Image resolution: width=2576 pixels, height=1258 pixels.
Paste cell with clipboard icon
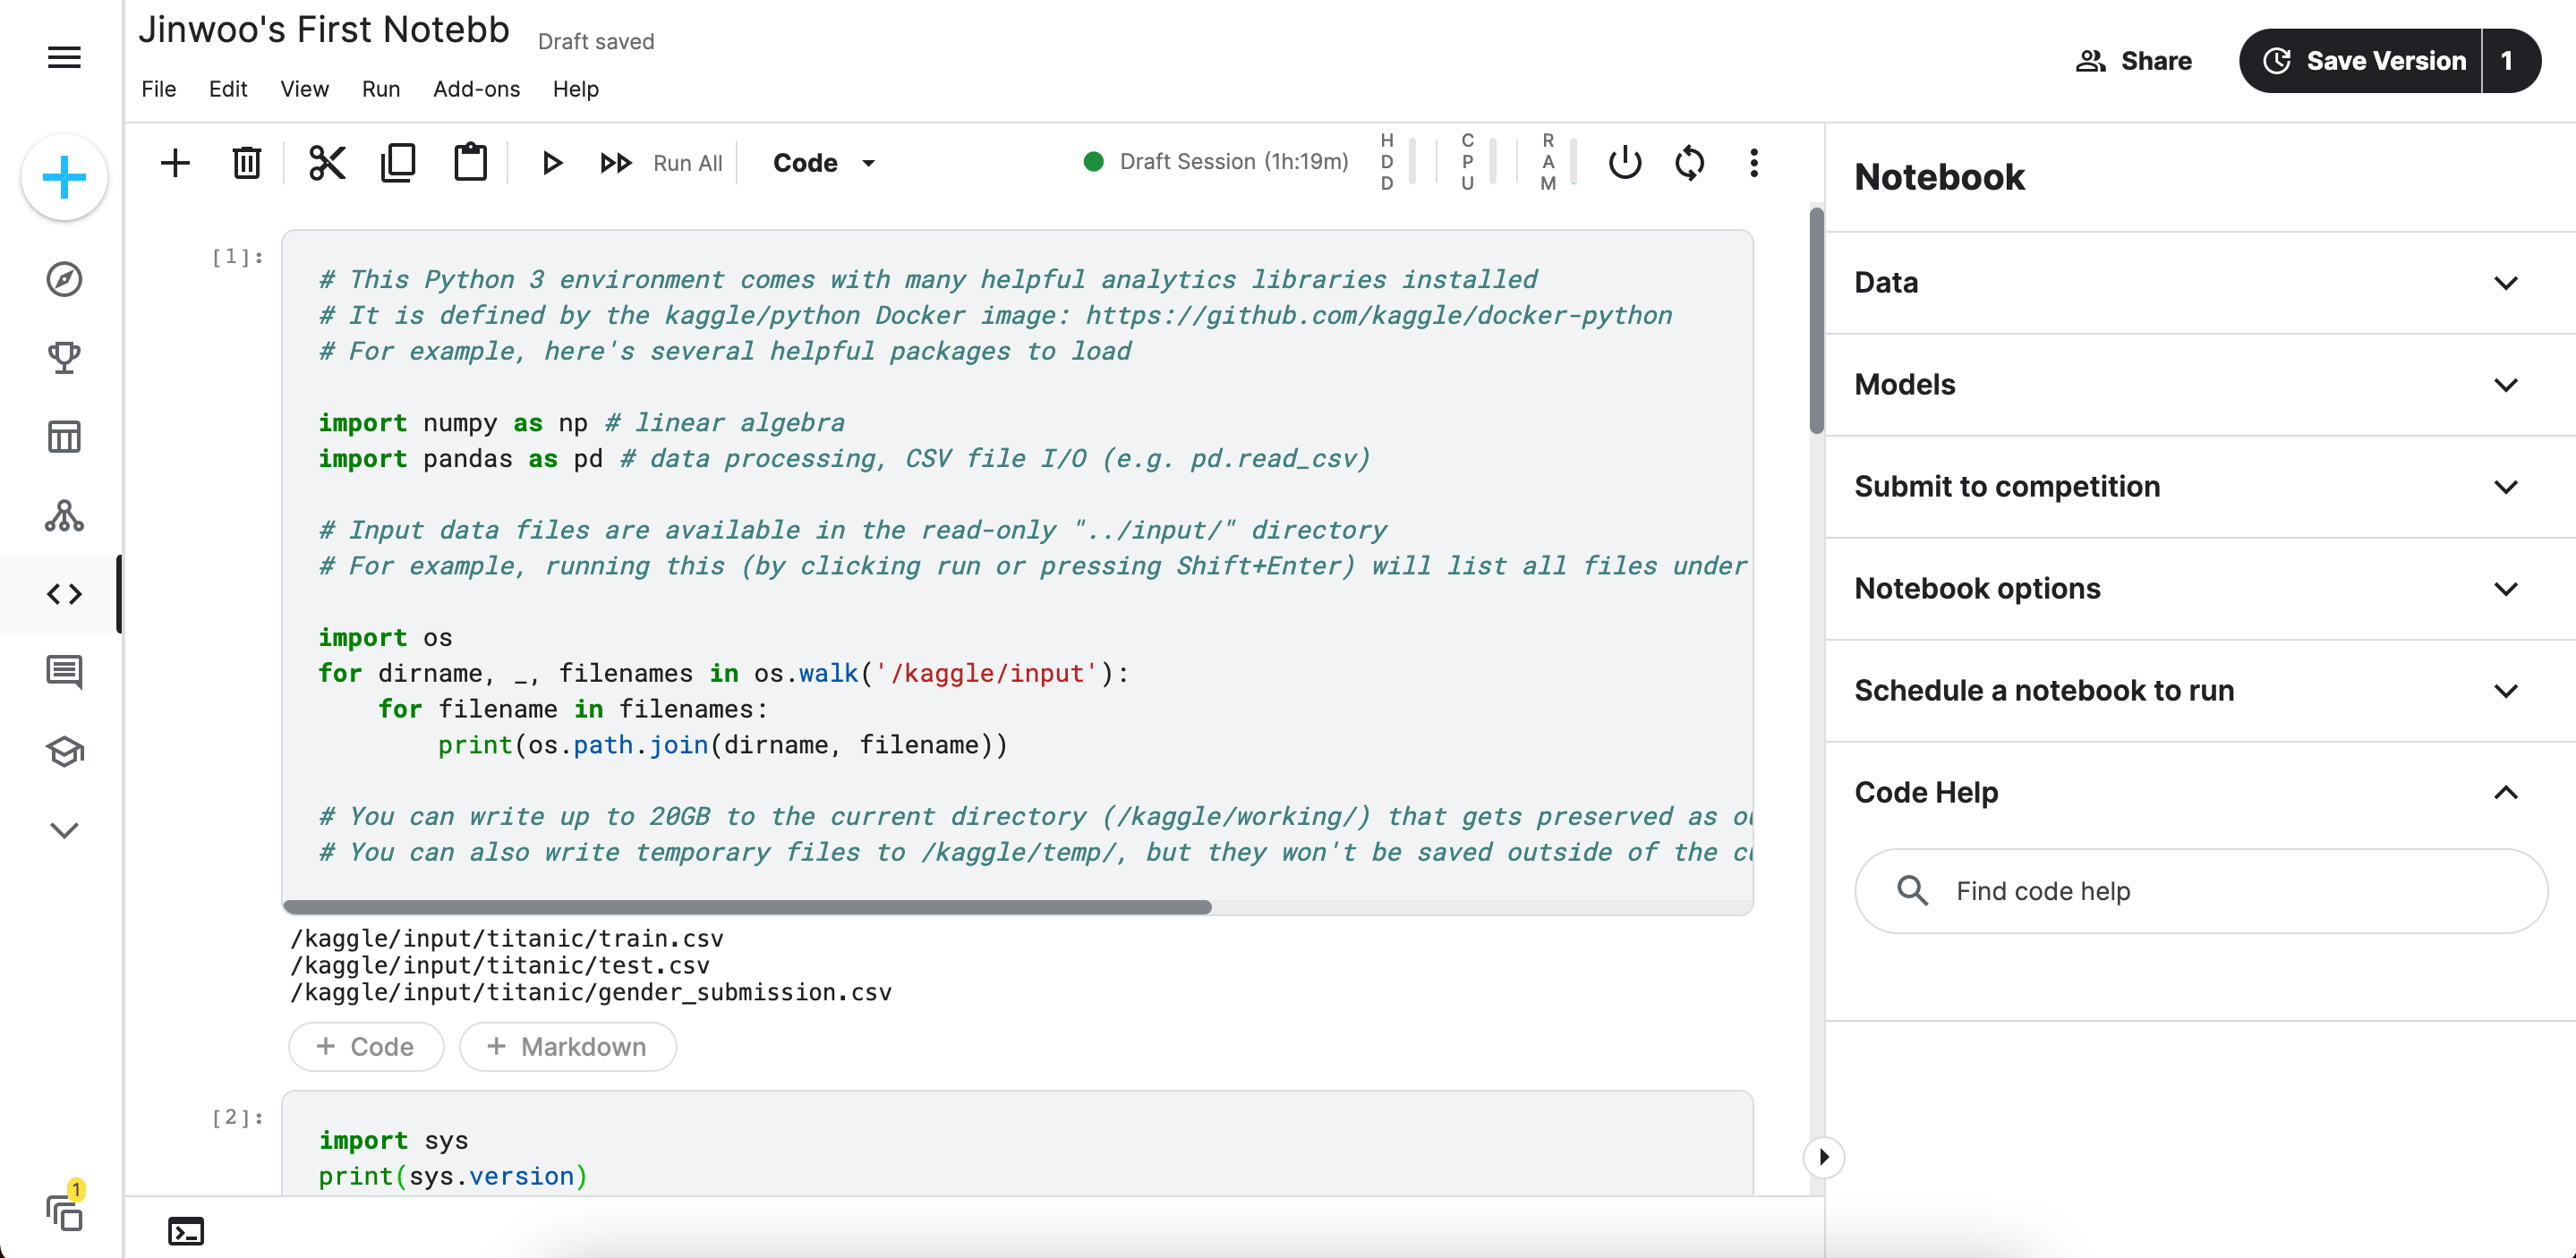(x=470, y=163)
